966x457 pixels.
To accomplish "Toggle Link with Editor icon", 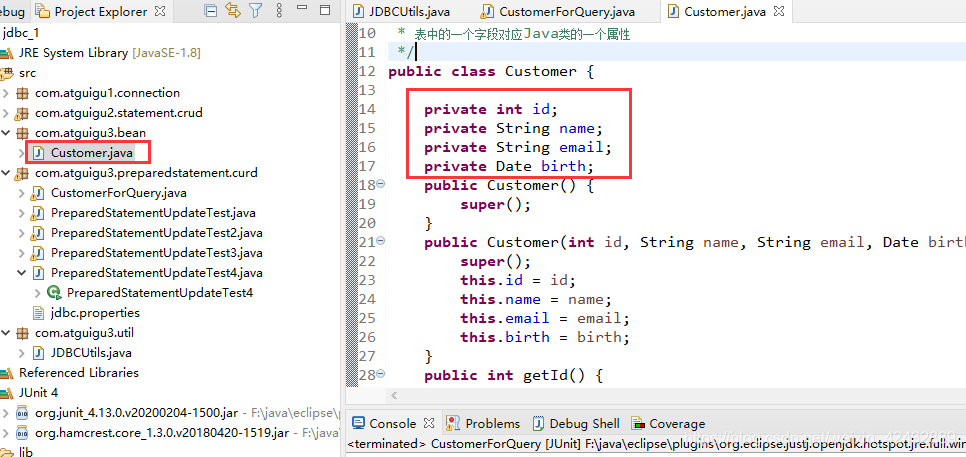I will point(233,10).
